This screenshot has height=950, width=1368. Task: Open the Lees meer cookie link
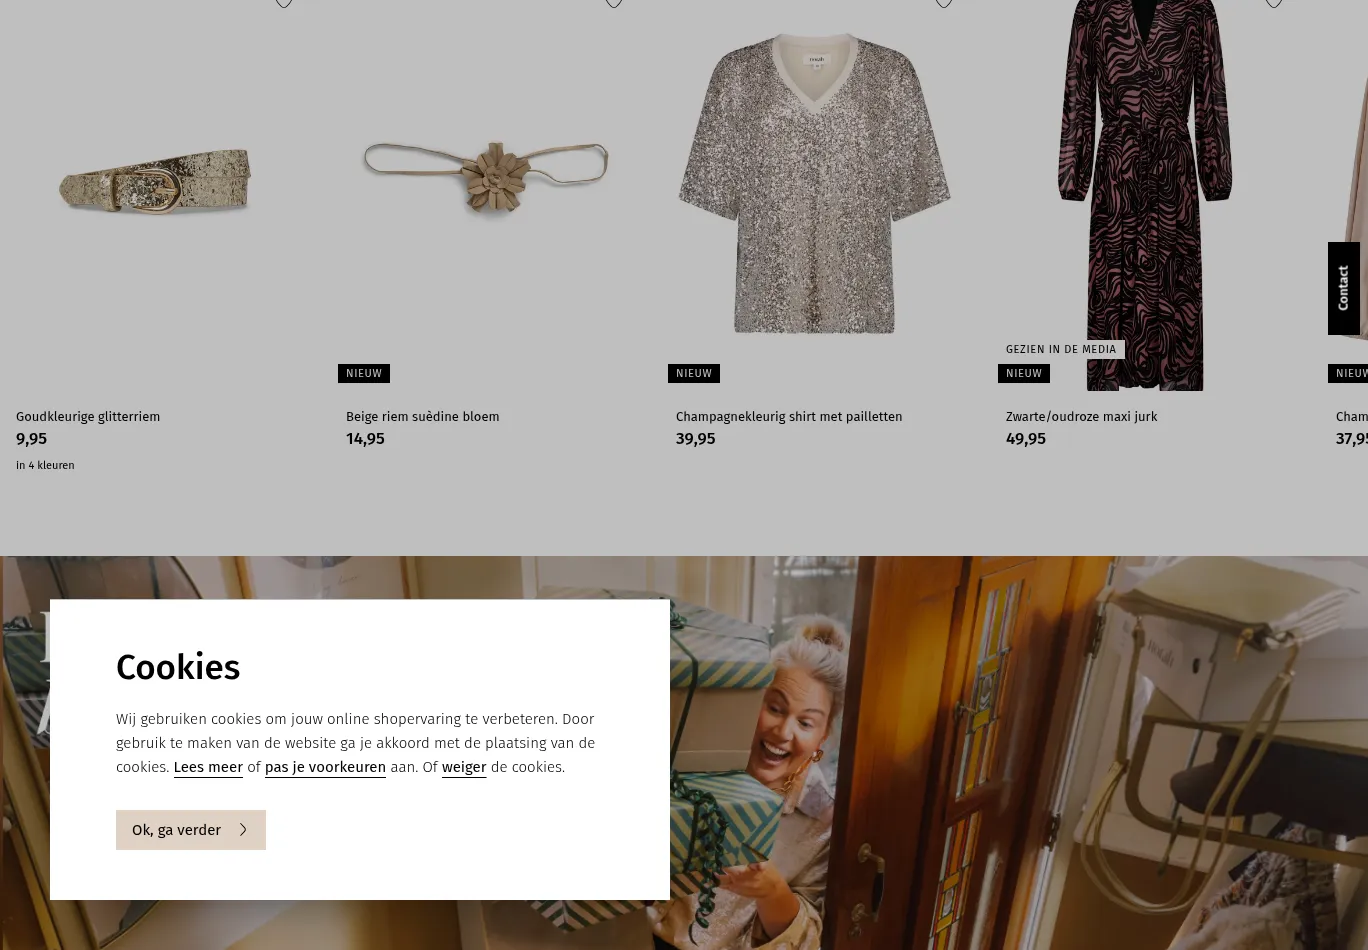tap(208, 767)
